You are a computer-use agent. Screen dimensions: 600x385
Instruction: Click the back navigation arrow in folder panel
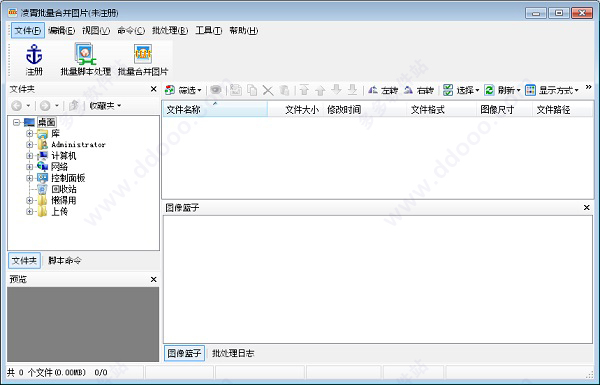coord(17,106)
